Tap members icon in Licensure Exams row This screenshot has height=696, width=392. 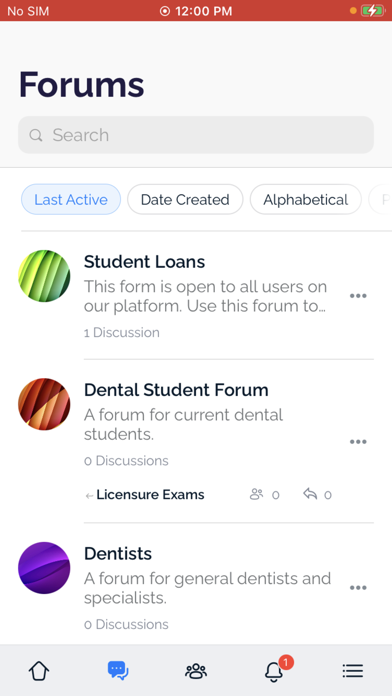pyautogui.click(x=256, y=494)
